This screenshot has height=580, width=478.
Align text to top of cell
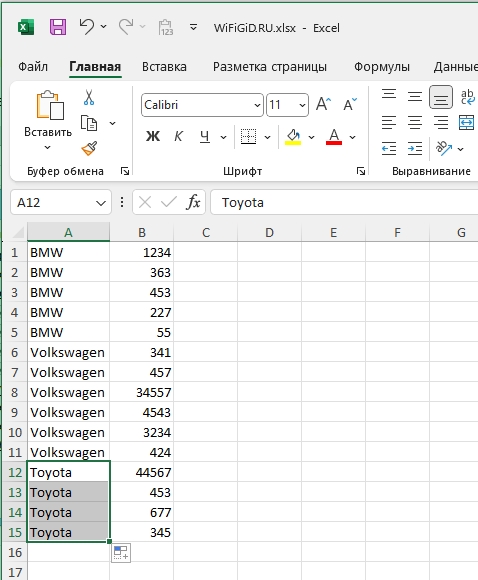coord(389,95)
